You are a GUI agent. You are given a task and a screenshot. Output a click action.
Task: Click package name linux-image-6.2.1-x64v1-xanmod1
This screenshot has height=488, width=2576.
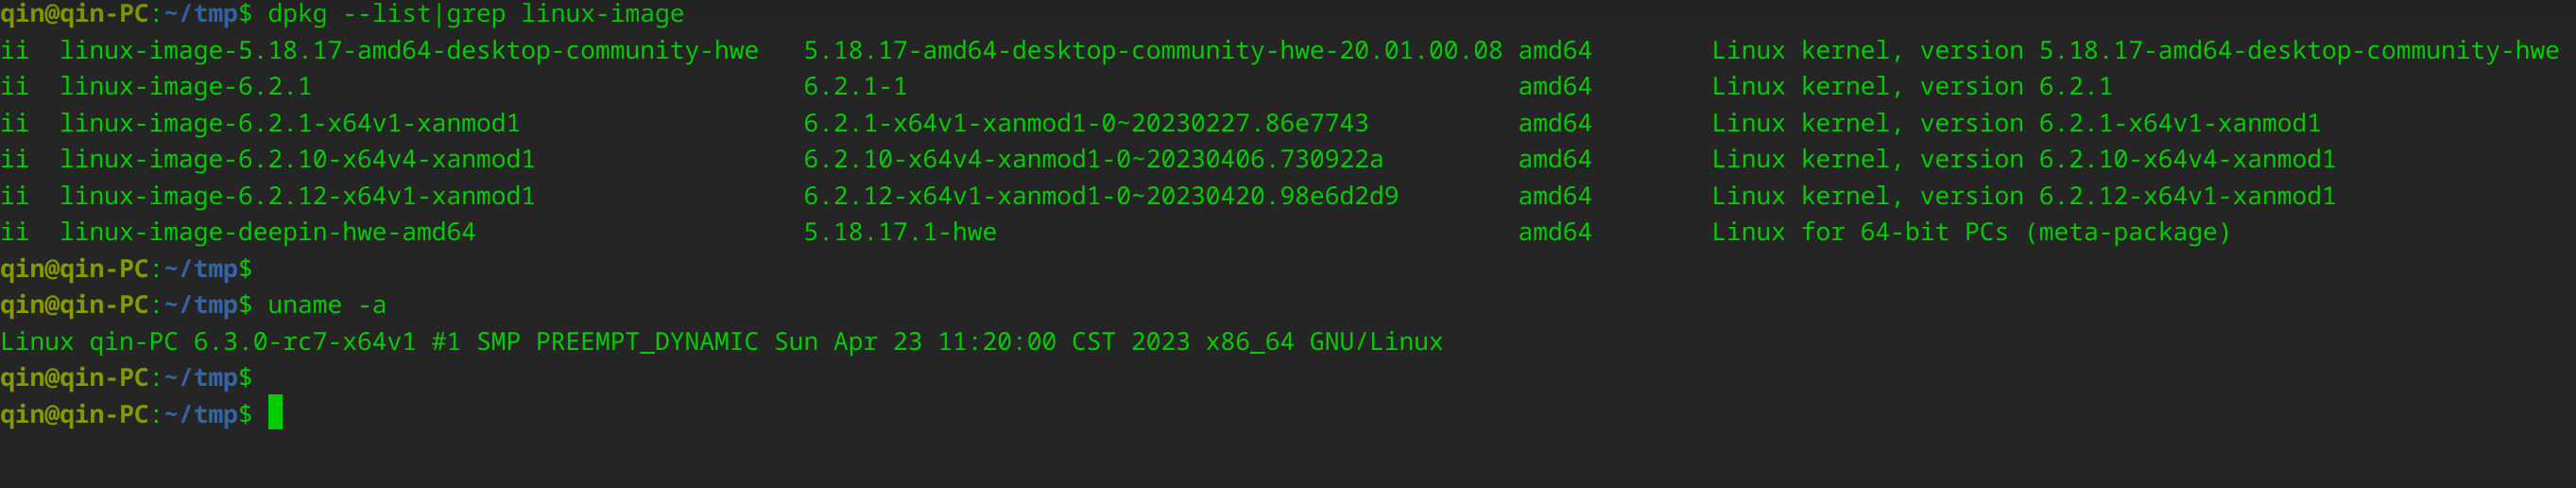pyautogui.click(x=289, y=123)
